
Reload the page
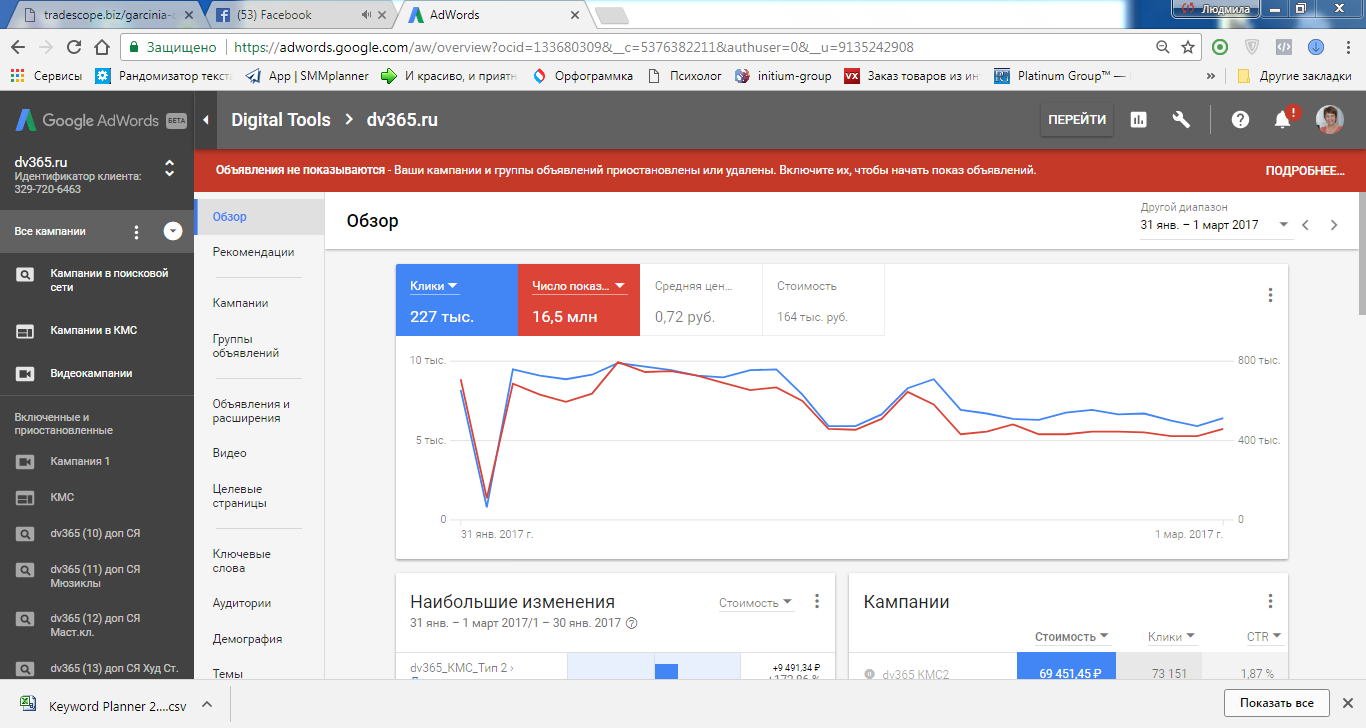[73, 47]
